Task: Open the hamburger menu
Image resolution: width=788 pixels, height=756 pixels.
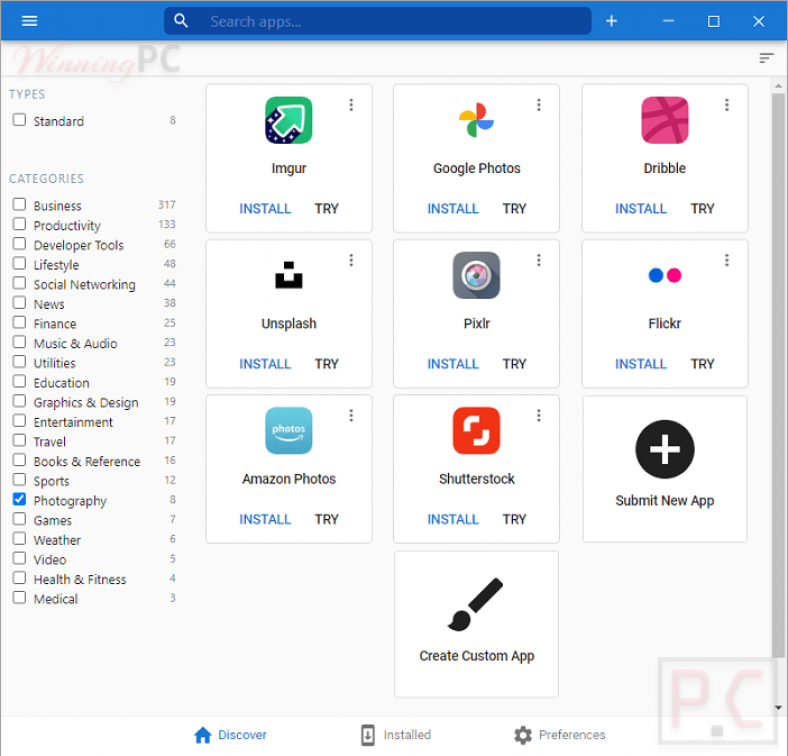Action: 29,21
